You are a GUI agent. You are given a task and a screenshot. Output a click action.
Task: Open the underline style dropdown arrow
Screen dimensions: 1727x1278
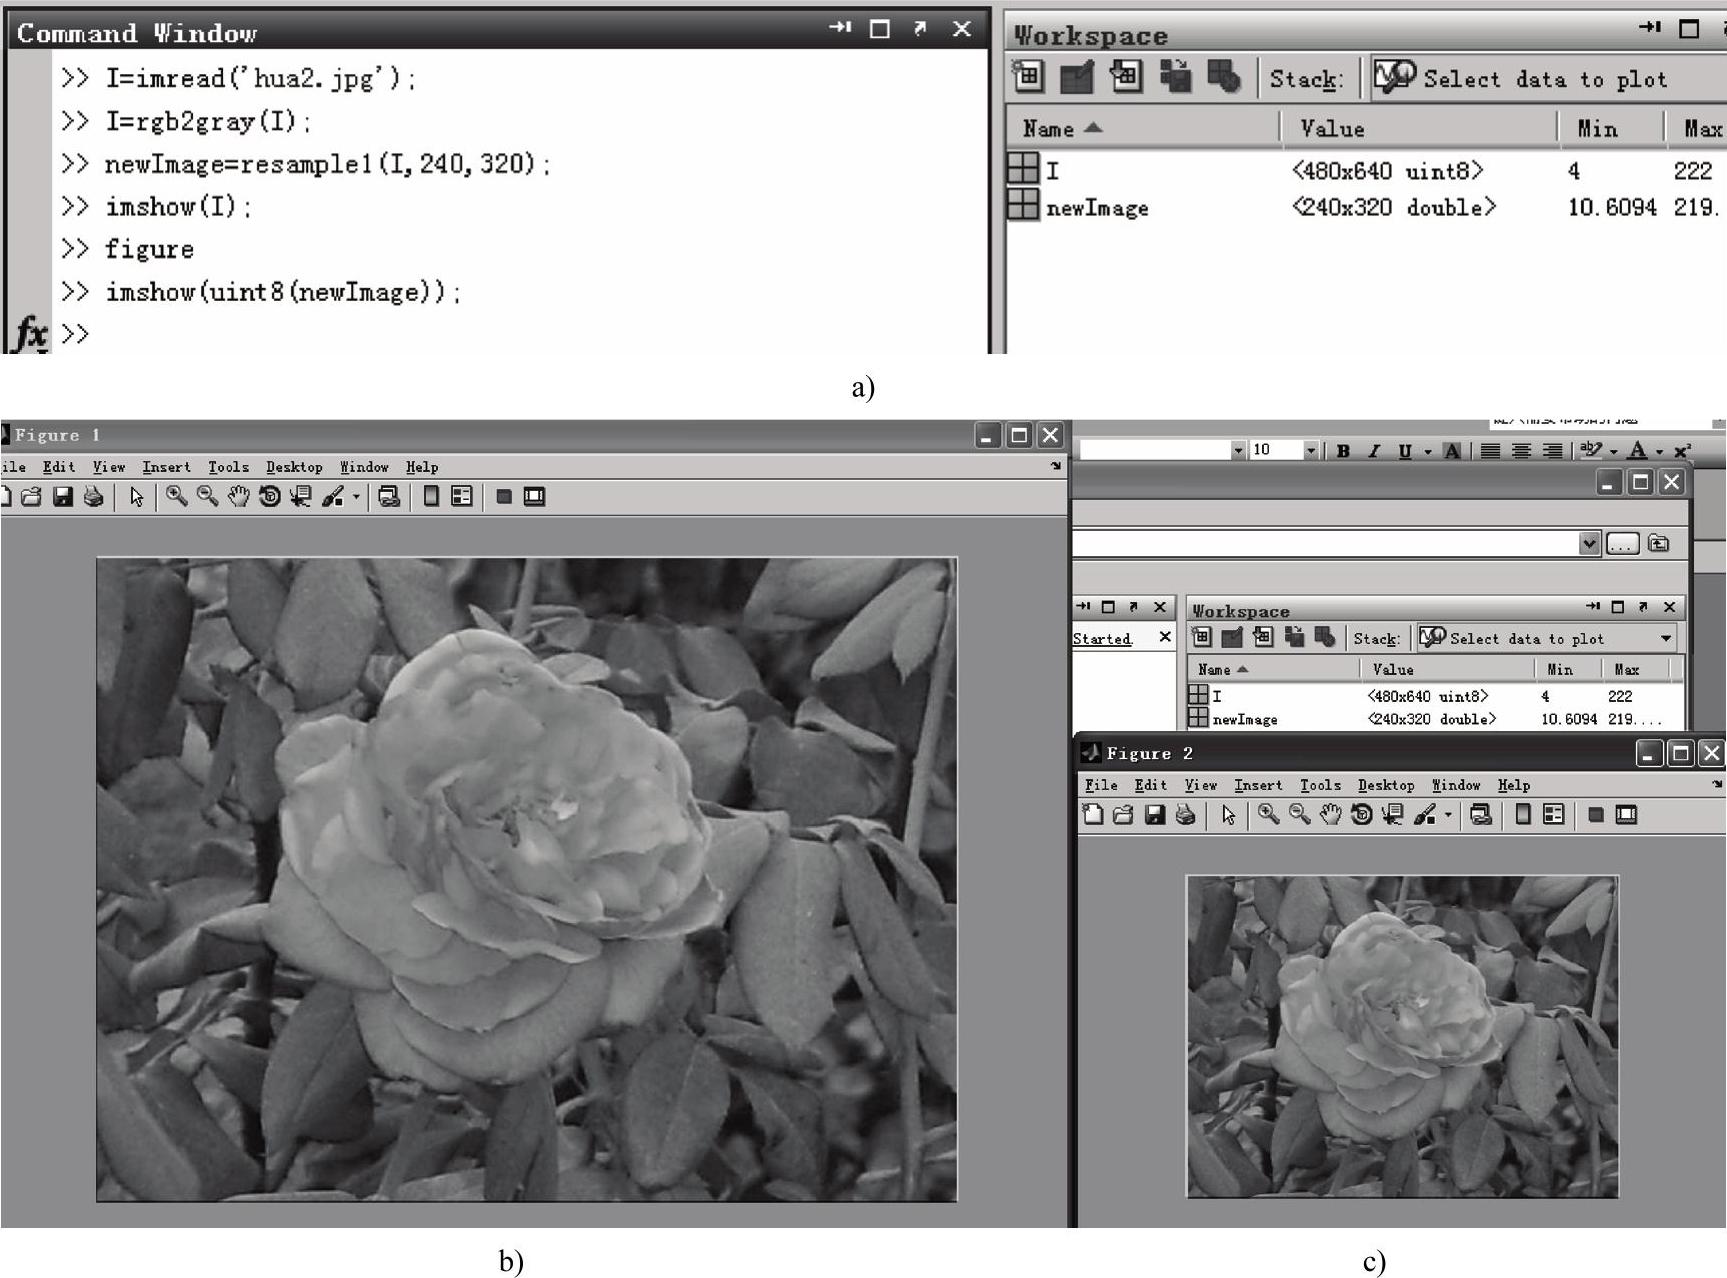(x=1427, y=452)
